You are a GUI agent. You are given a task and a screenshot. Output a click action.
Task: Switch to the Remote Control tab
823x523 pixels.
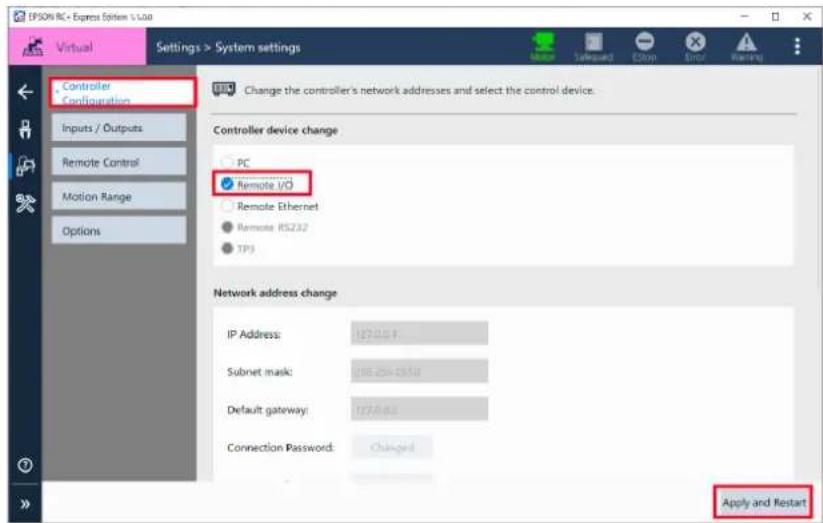(119, 162)
